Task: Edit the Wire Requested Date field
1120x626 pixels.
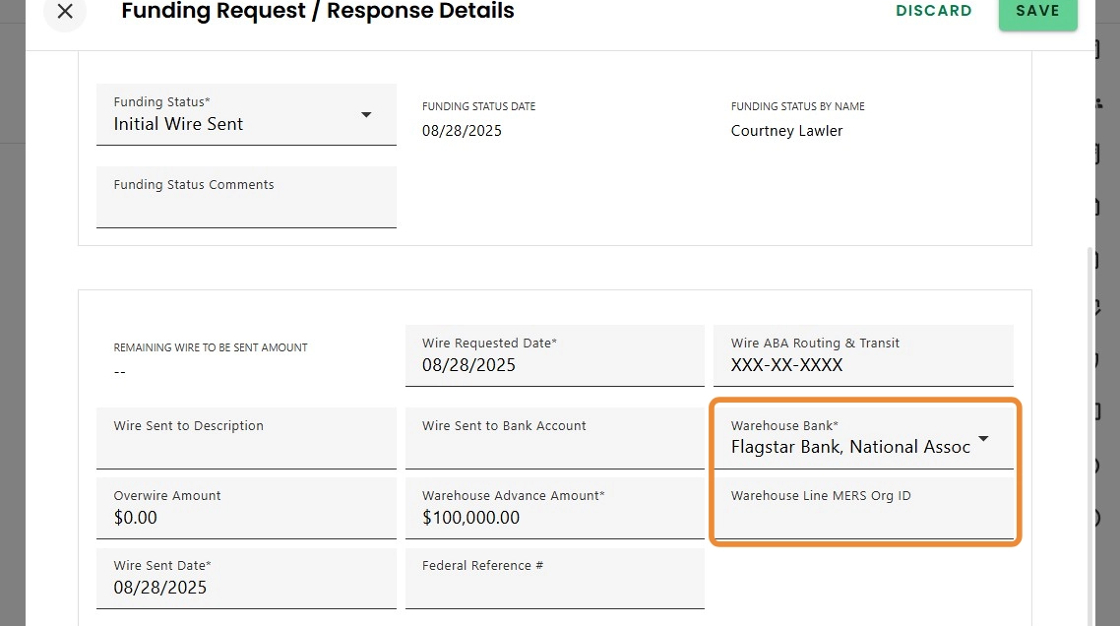Action: point(554,365)
